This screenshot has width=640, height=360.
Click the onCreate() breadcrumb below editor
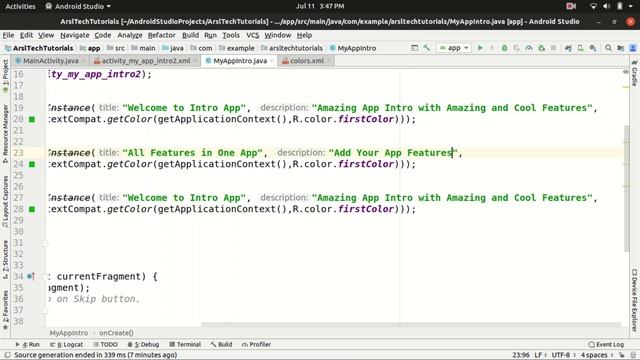pos(116,333)
